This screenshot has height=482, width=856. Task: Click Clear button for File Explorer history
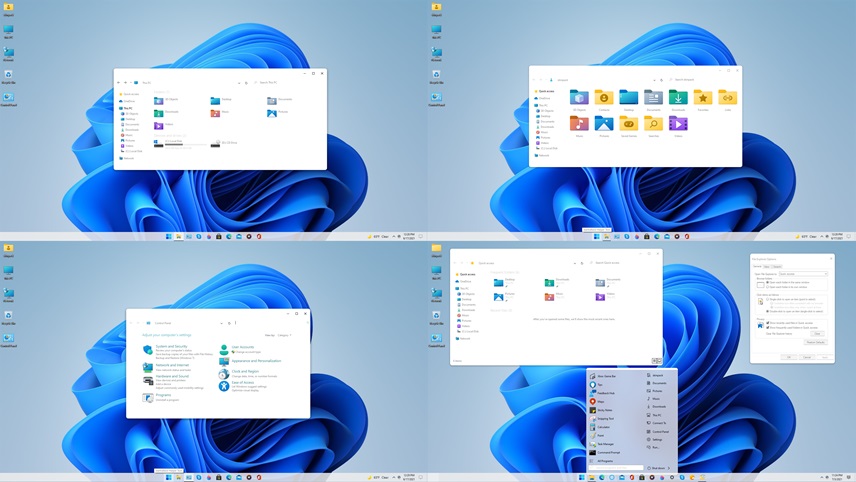coord(817,334)
